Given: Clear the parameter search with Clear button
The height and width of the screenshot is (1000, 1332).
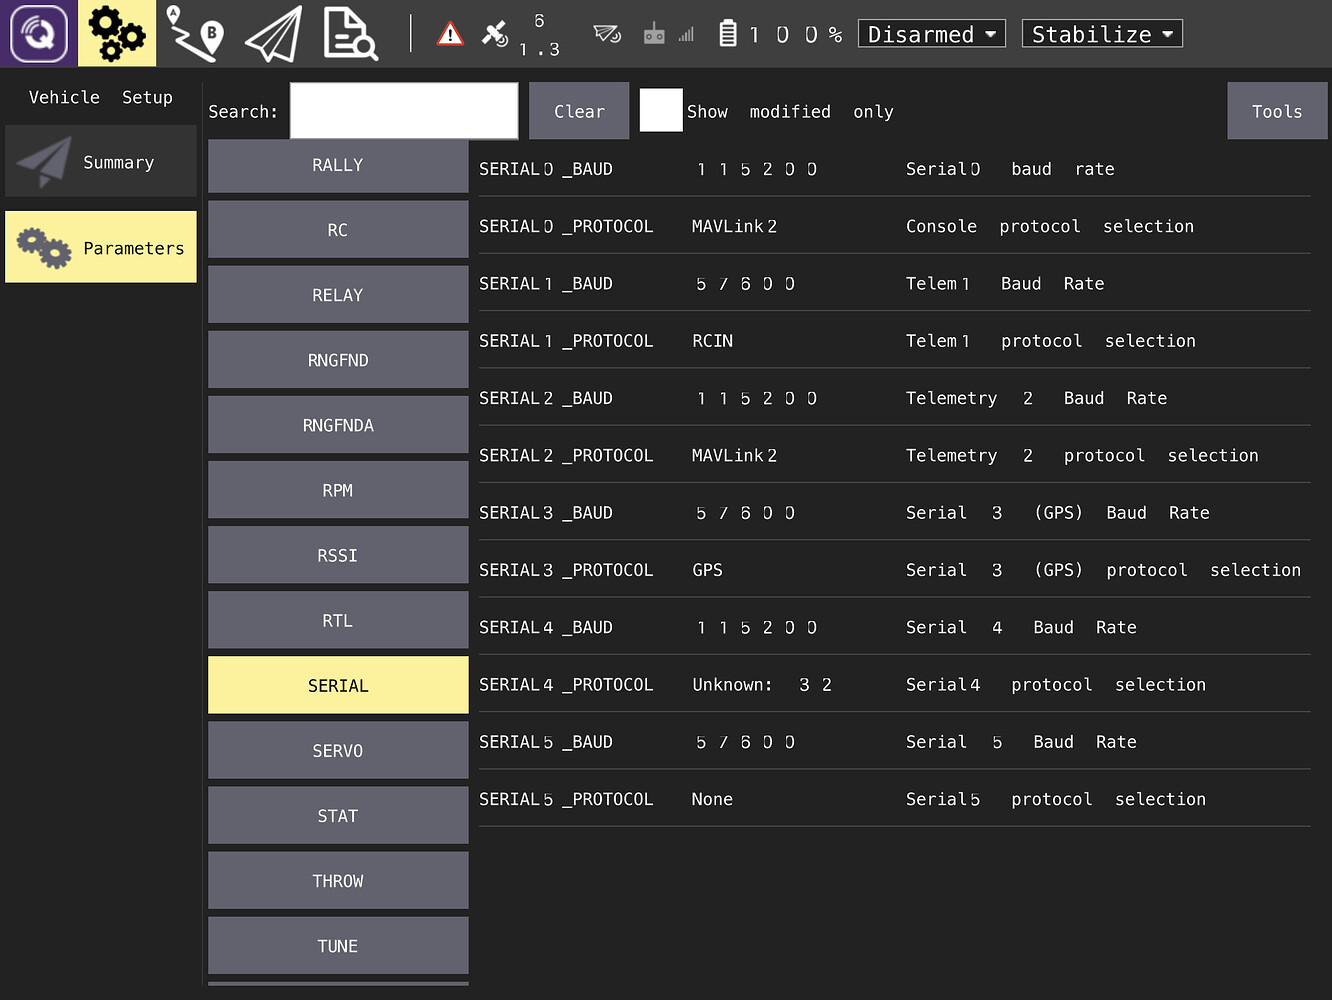Looking at the screenshot, I should [579, 111].
